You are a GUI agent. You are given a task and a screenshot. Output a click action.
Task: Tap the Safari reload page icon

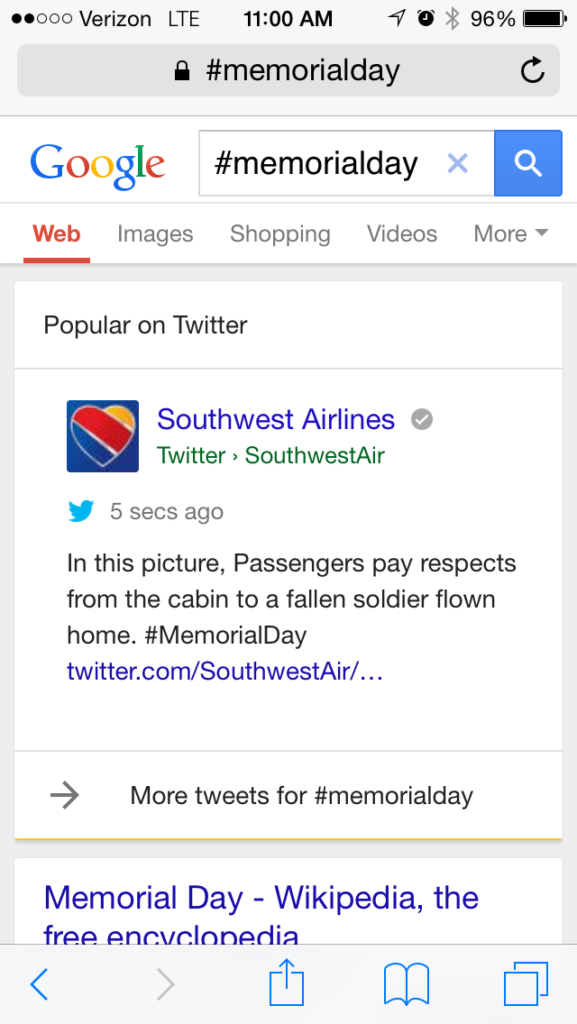tap(533, 71)
